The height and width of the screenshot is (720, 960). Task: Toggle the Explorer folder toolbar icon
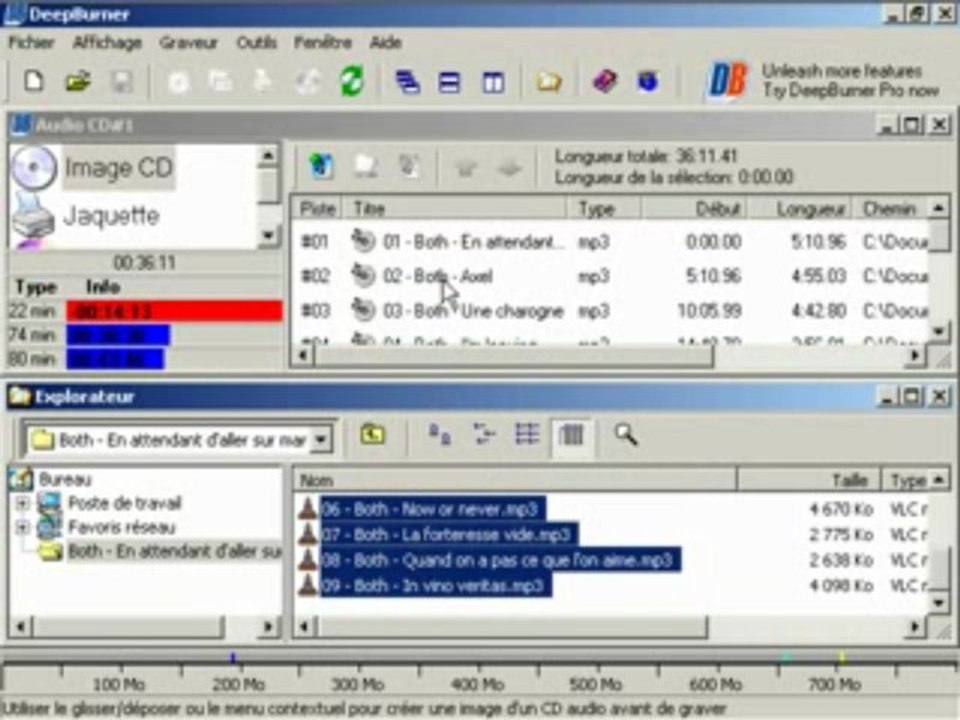point(549,81)
